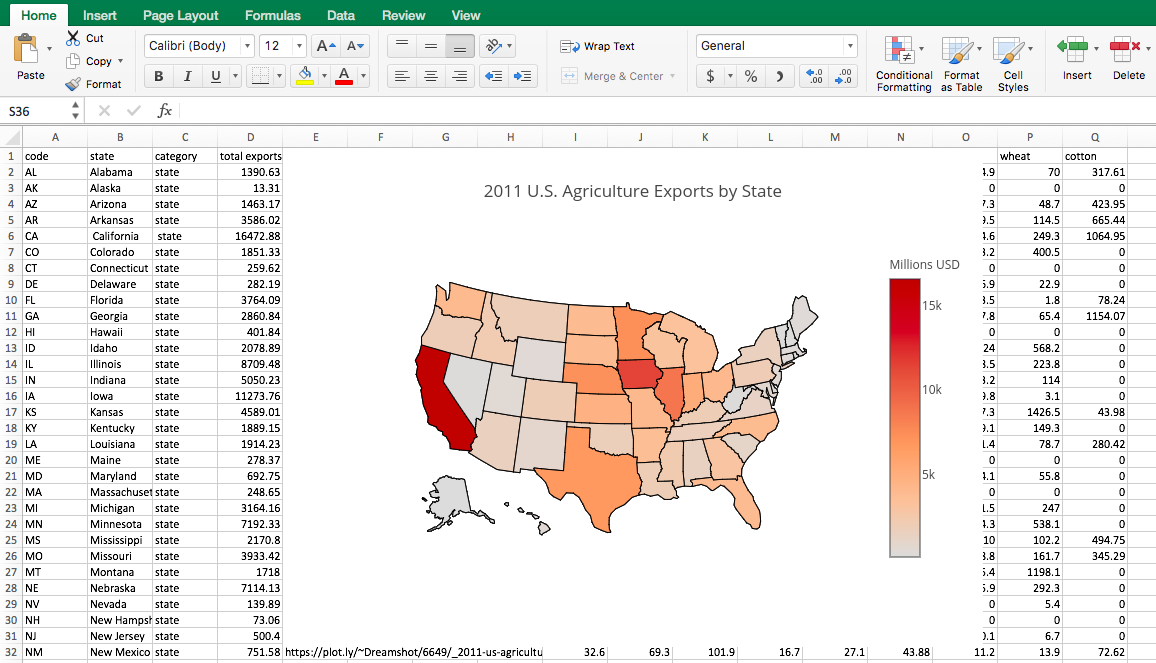Apply yellow fill color paint bucket
The width and height of the screenshot is (1156, 663).
(x=304, y=76)
